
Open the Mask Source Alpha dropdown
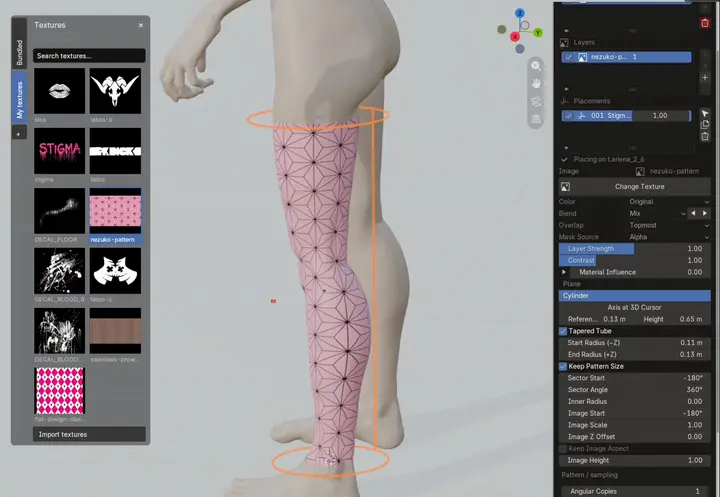[669, 237]
